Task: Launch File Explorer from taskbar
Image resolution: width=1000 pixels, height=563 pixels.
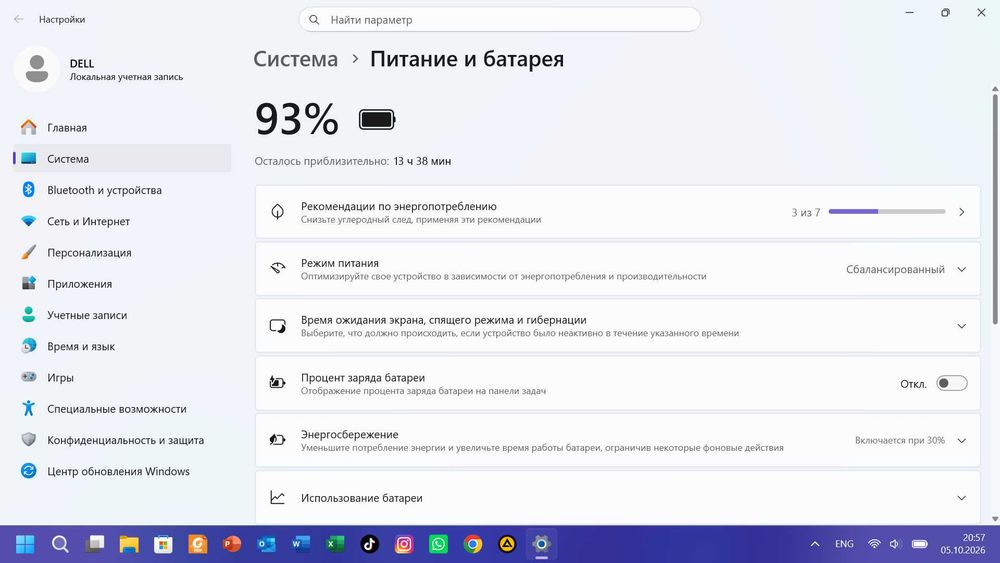Action: 129,544
